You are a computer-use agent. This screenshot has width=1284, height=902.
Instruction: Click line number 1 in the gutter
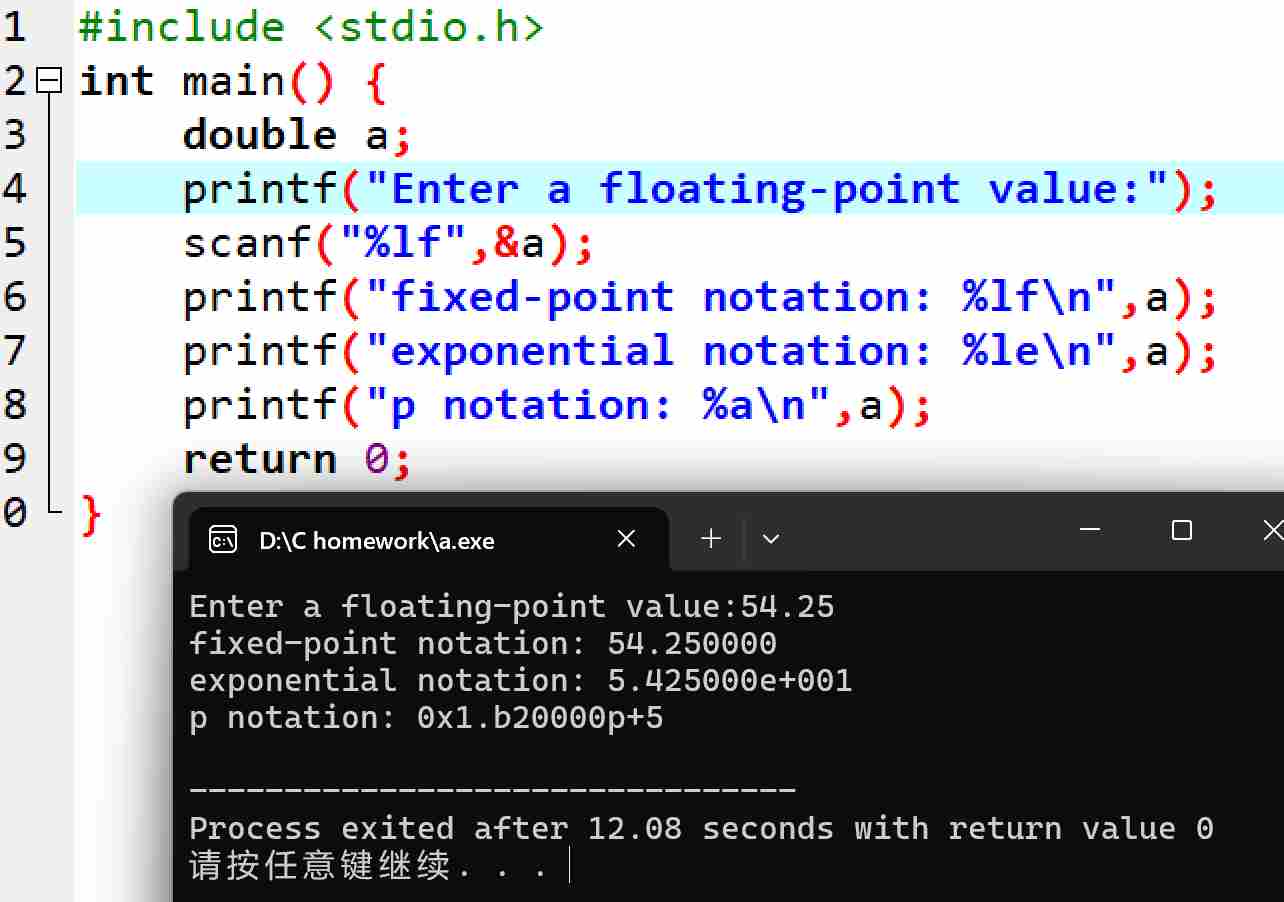[14, 27]
